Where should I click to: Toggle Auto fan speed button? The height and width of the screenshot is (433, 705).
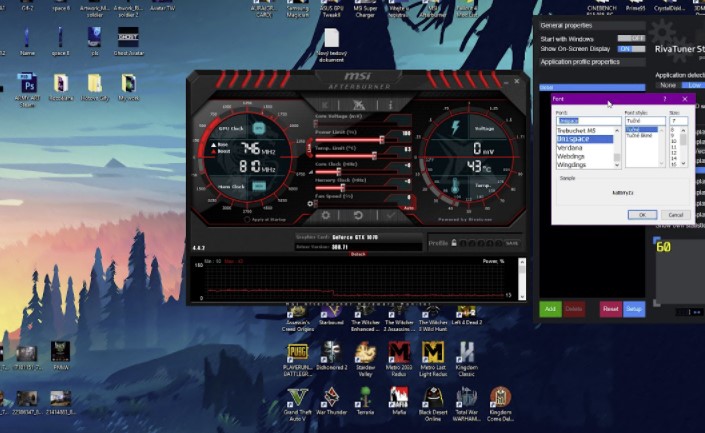tap(409, 208)
